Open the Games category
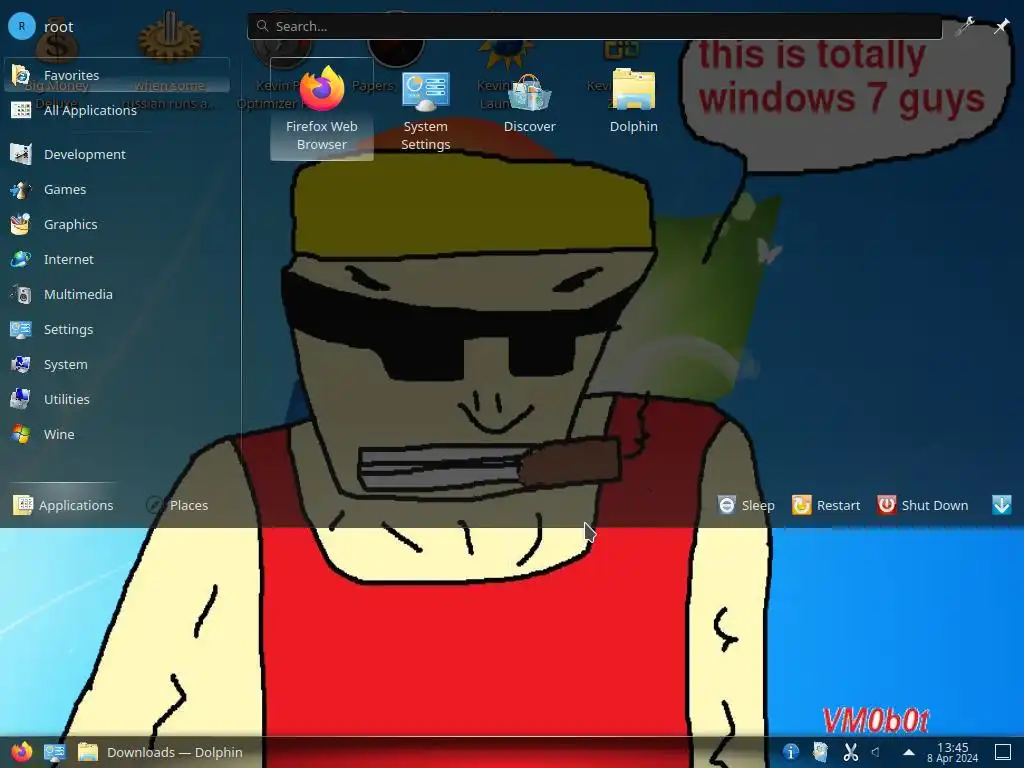Screen dimensions: 1024x768 pos(117,189)
